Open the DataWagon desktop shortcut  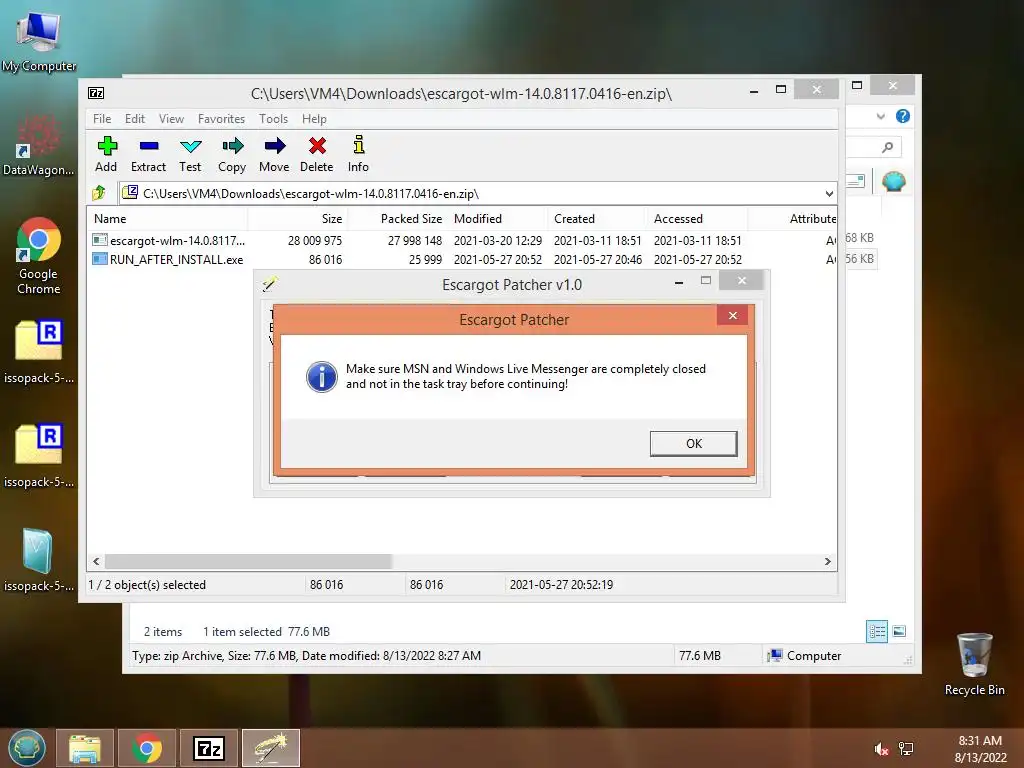[39, 145]
